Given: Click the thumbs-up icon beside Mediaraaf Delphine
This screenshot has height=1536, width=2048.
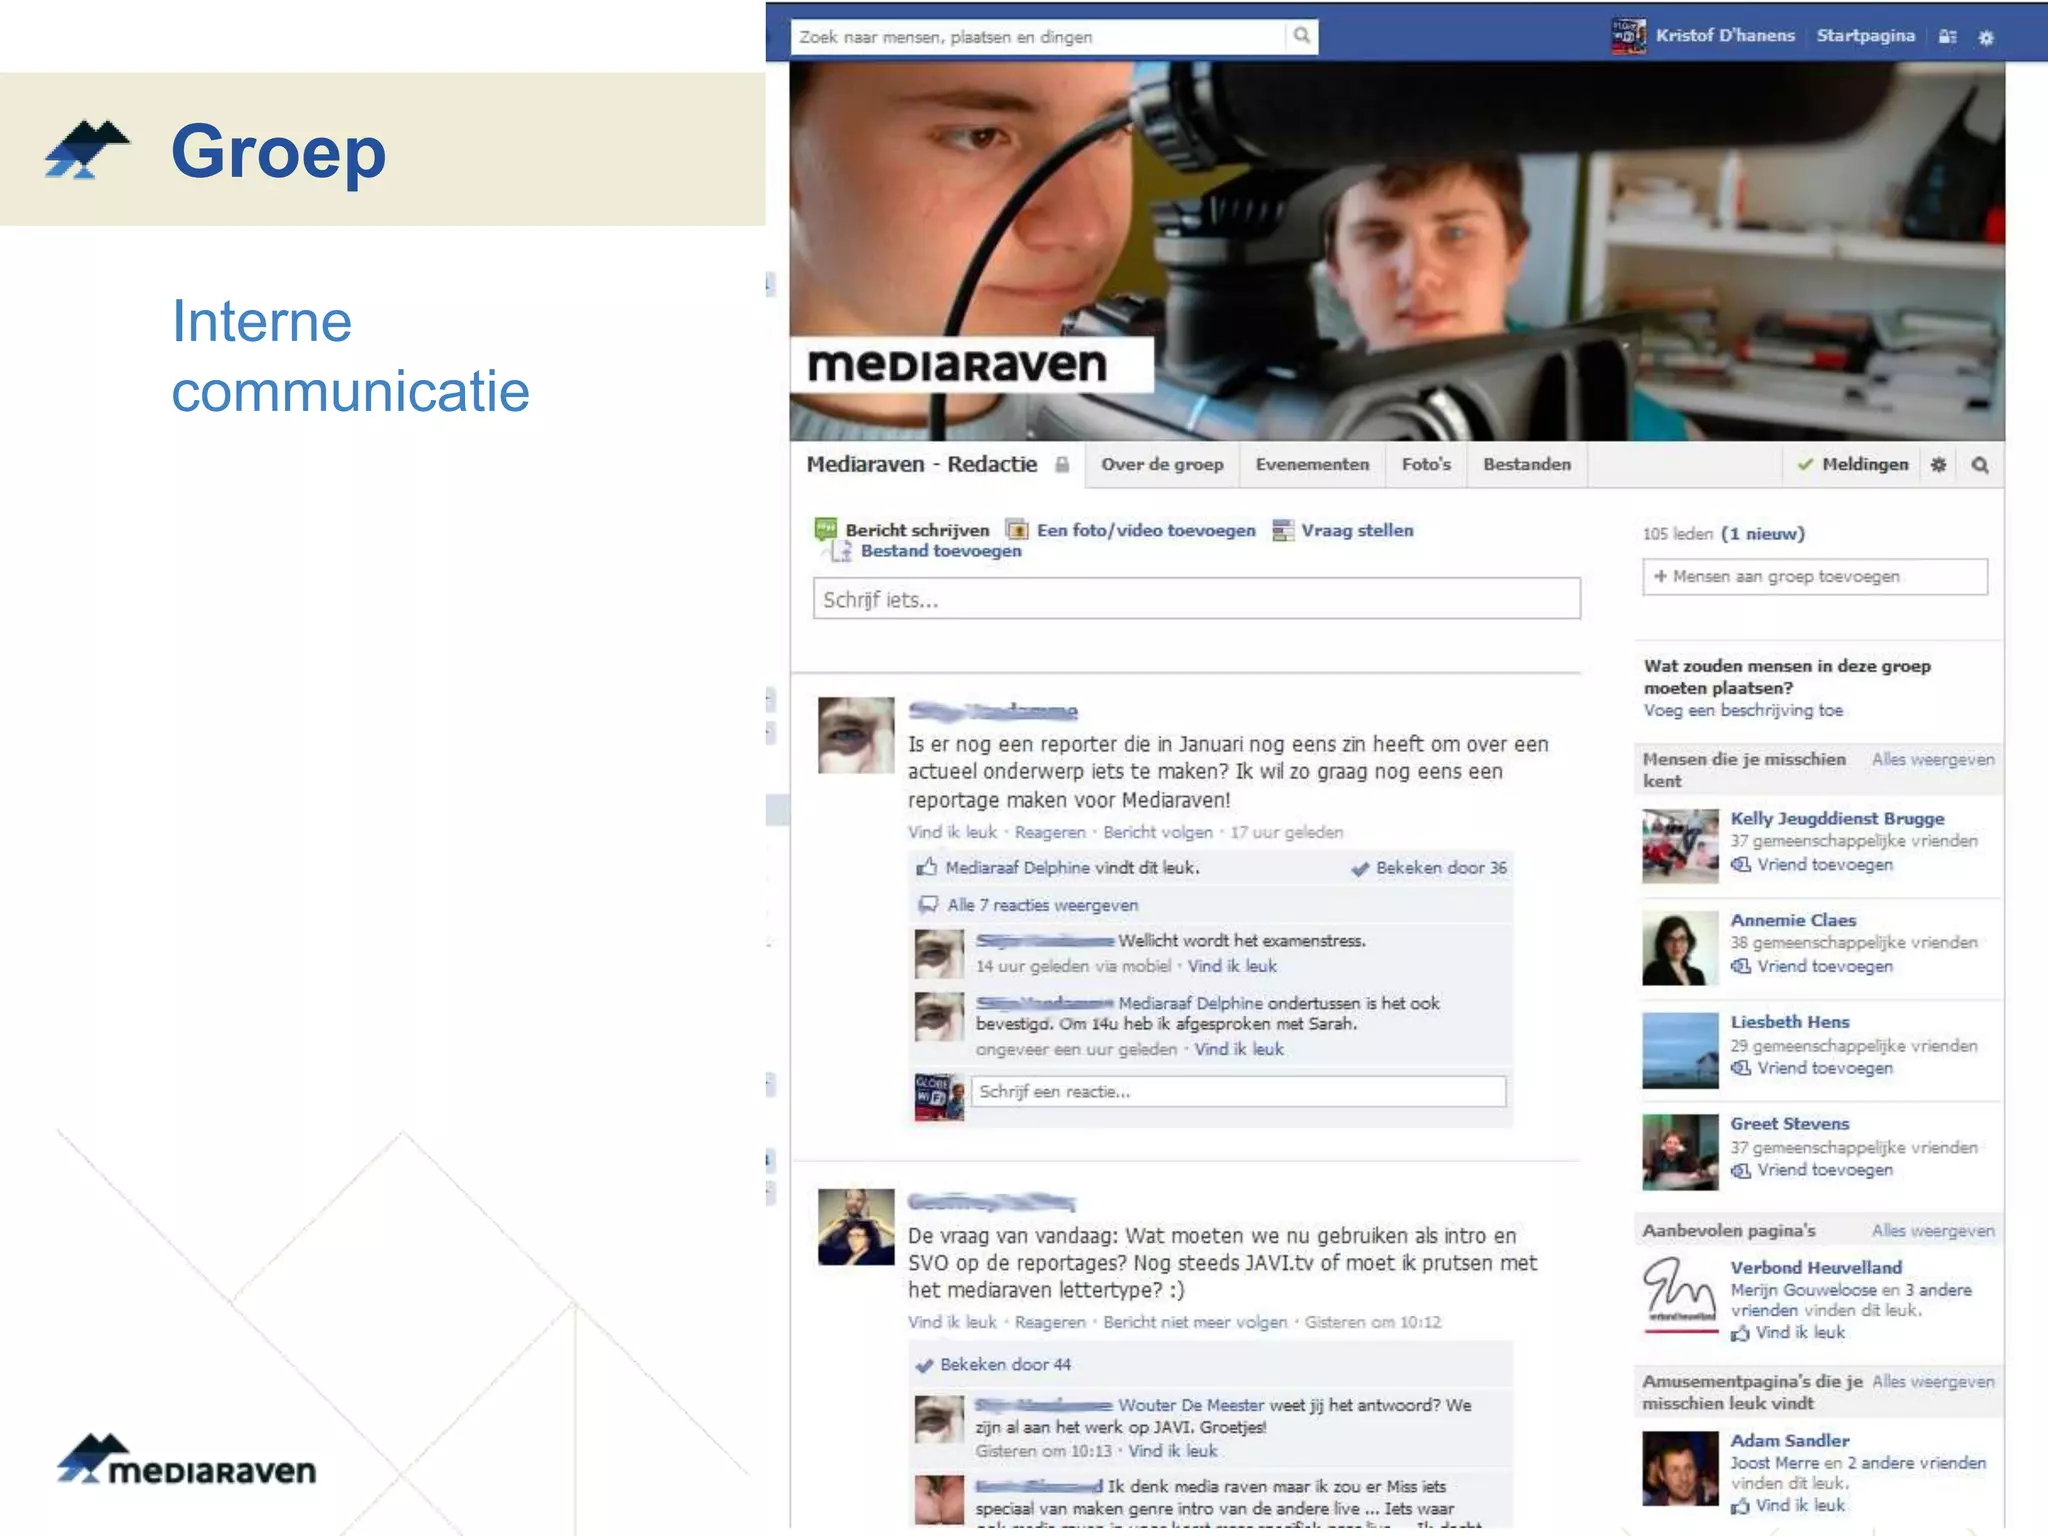Looking at the screenshot, I should point(926,867).
